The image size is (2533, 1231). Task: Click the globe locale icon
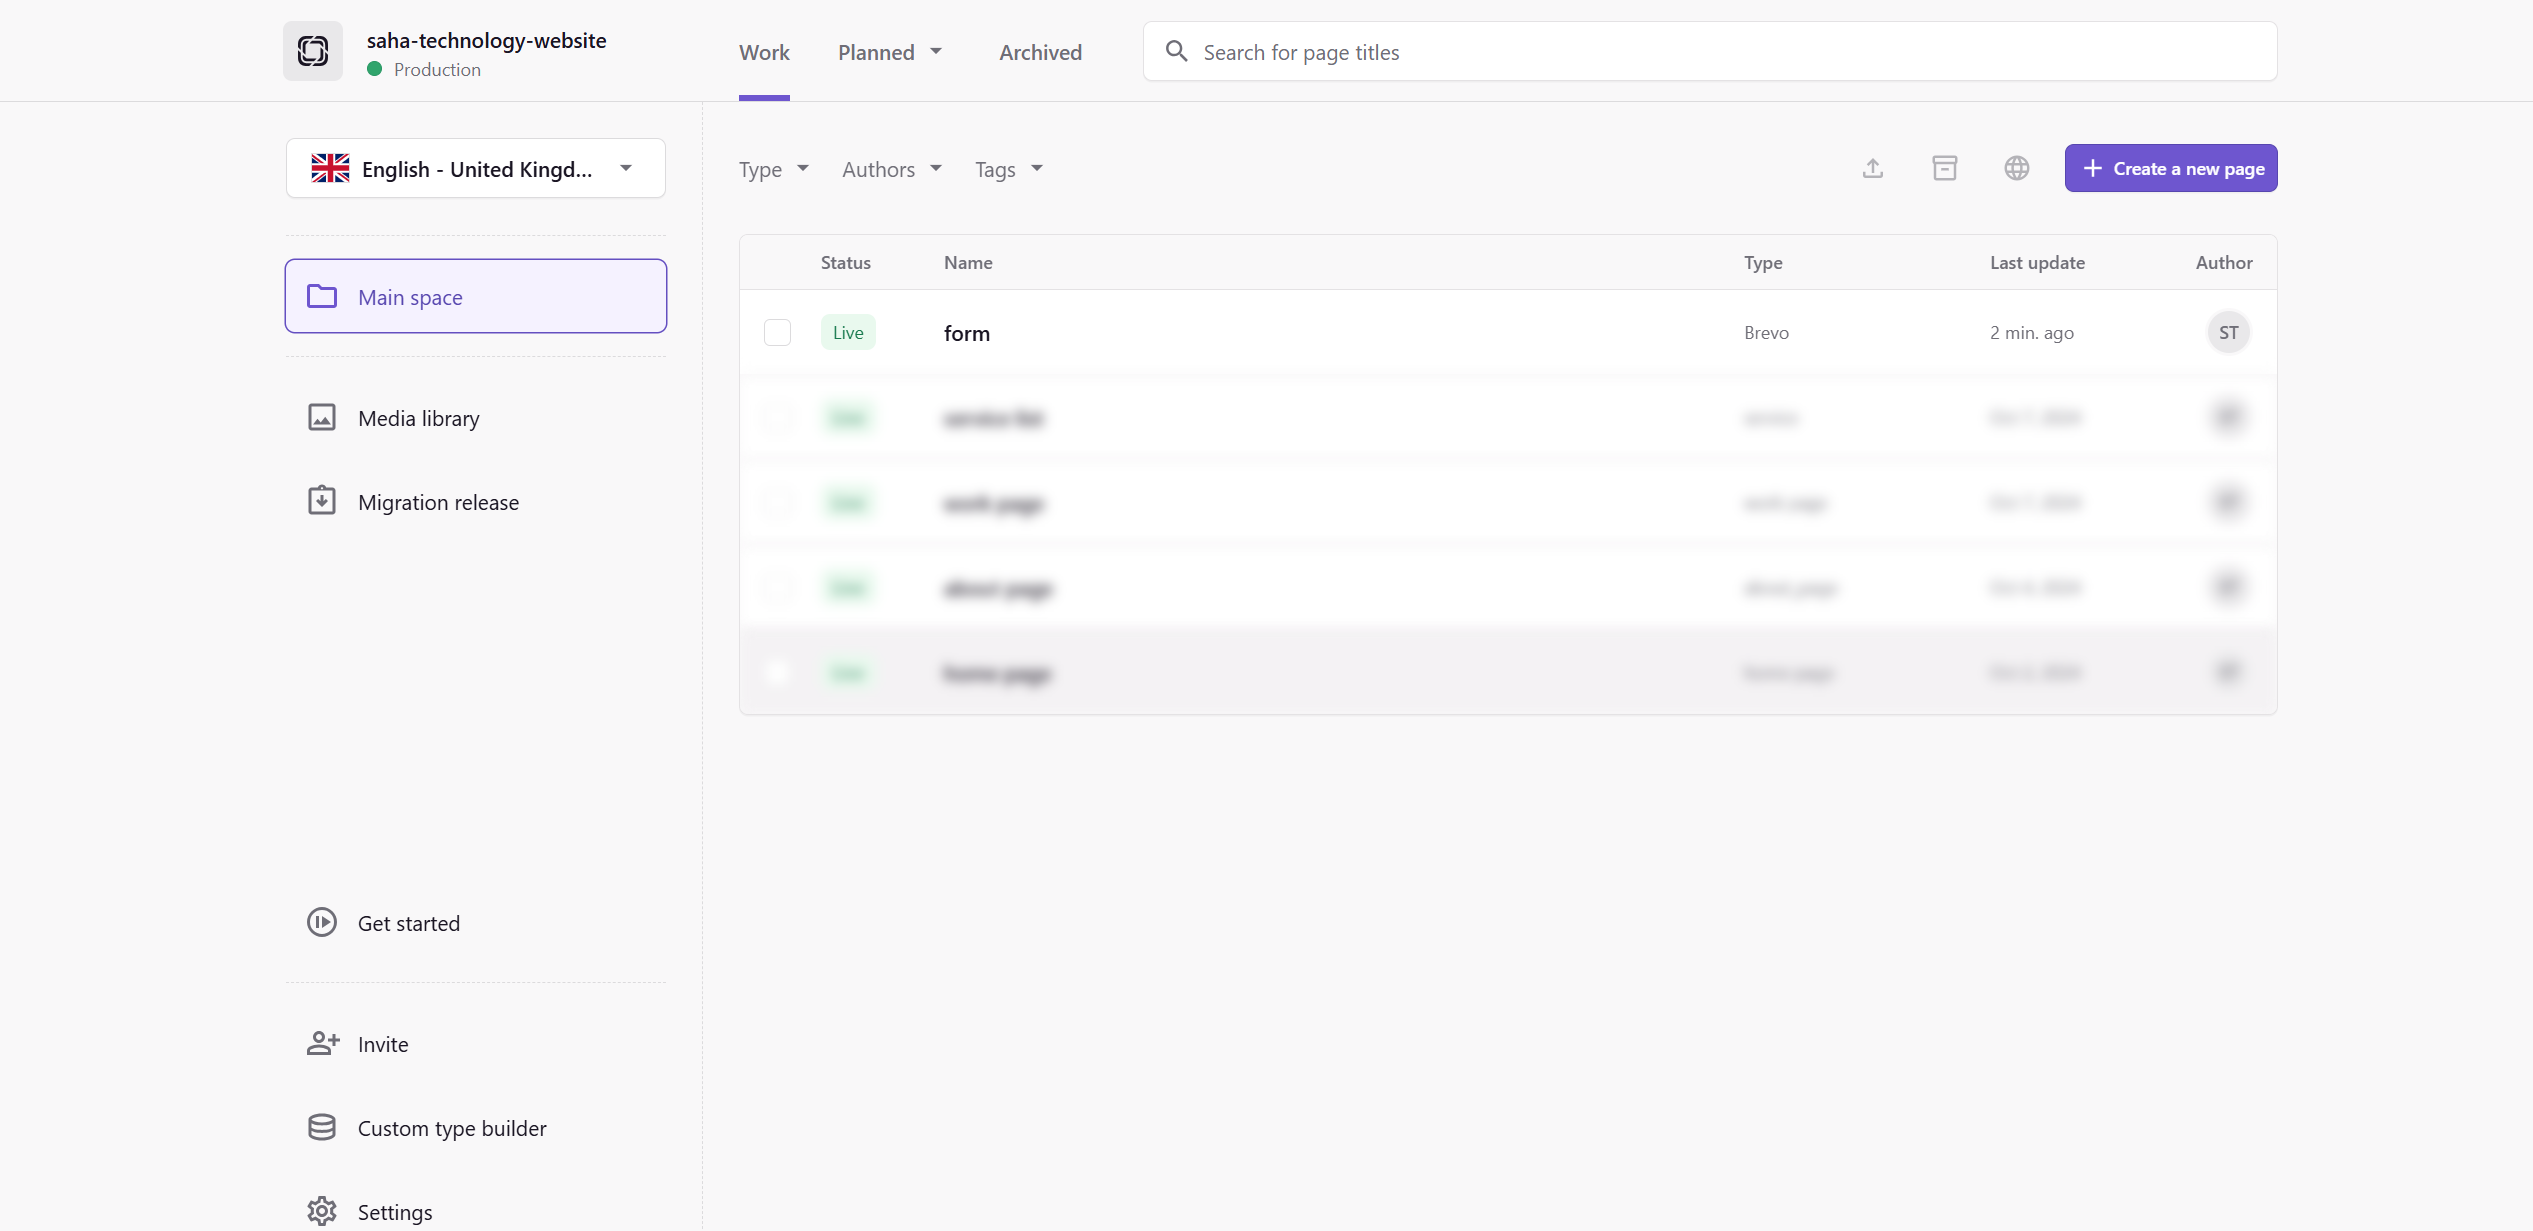2016,168
